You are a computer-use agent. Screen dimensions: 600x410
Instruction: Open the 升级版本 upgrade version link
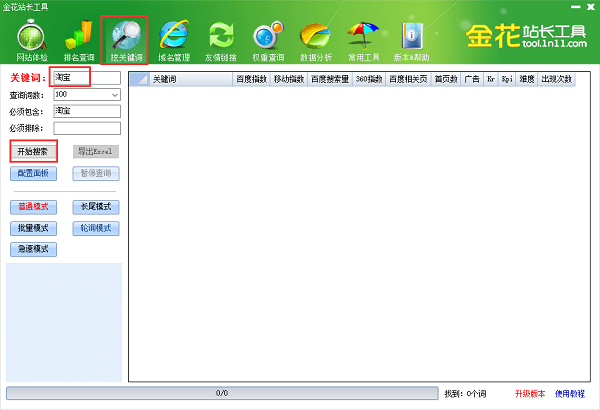tap(530, 393)
